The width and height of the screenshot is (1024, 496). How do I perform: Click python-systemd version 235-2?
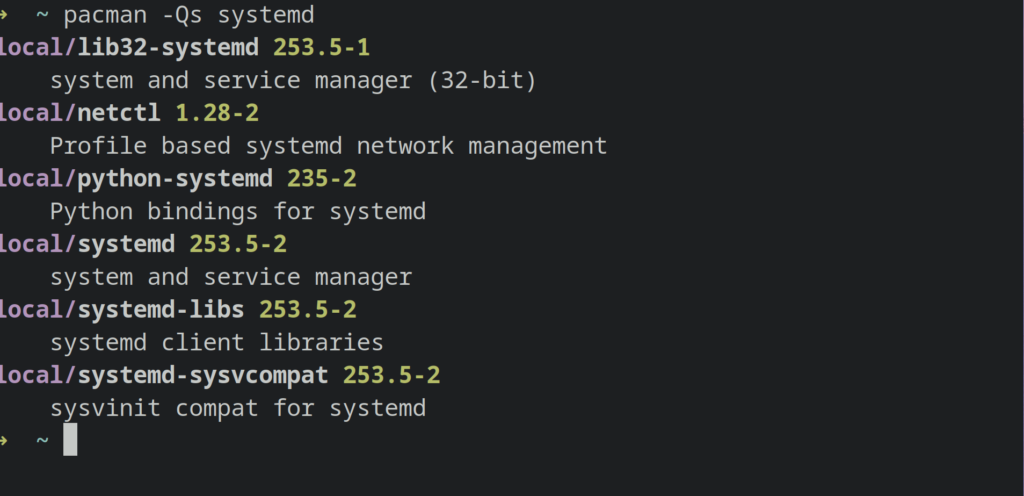(x=321, y=179)
